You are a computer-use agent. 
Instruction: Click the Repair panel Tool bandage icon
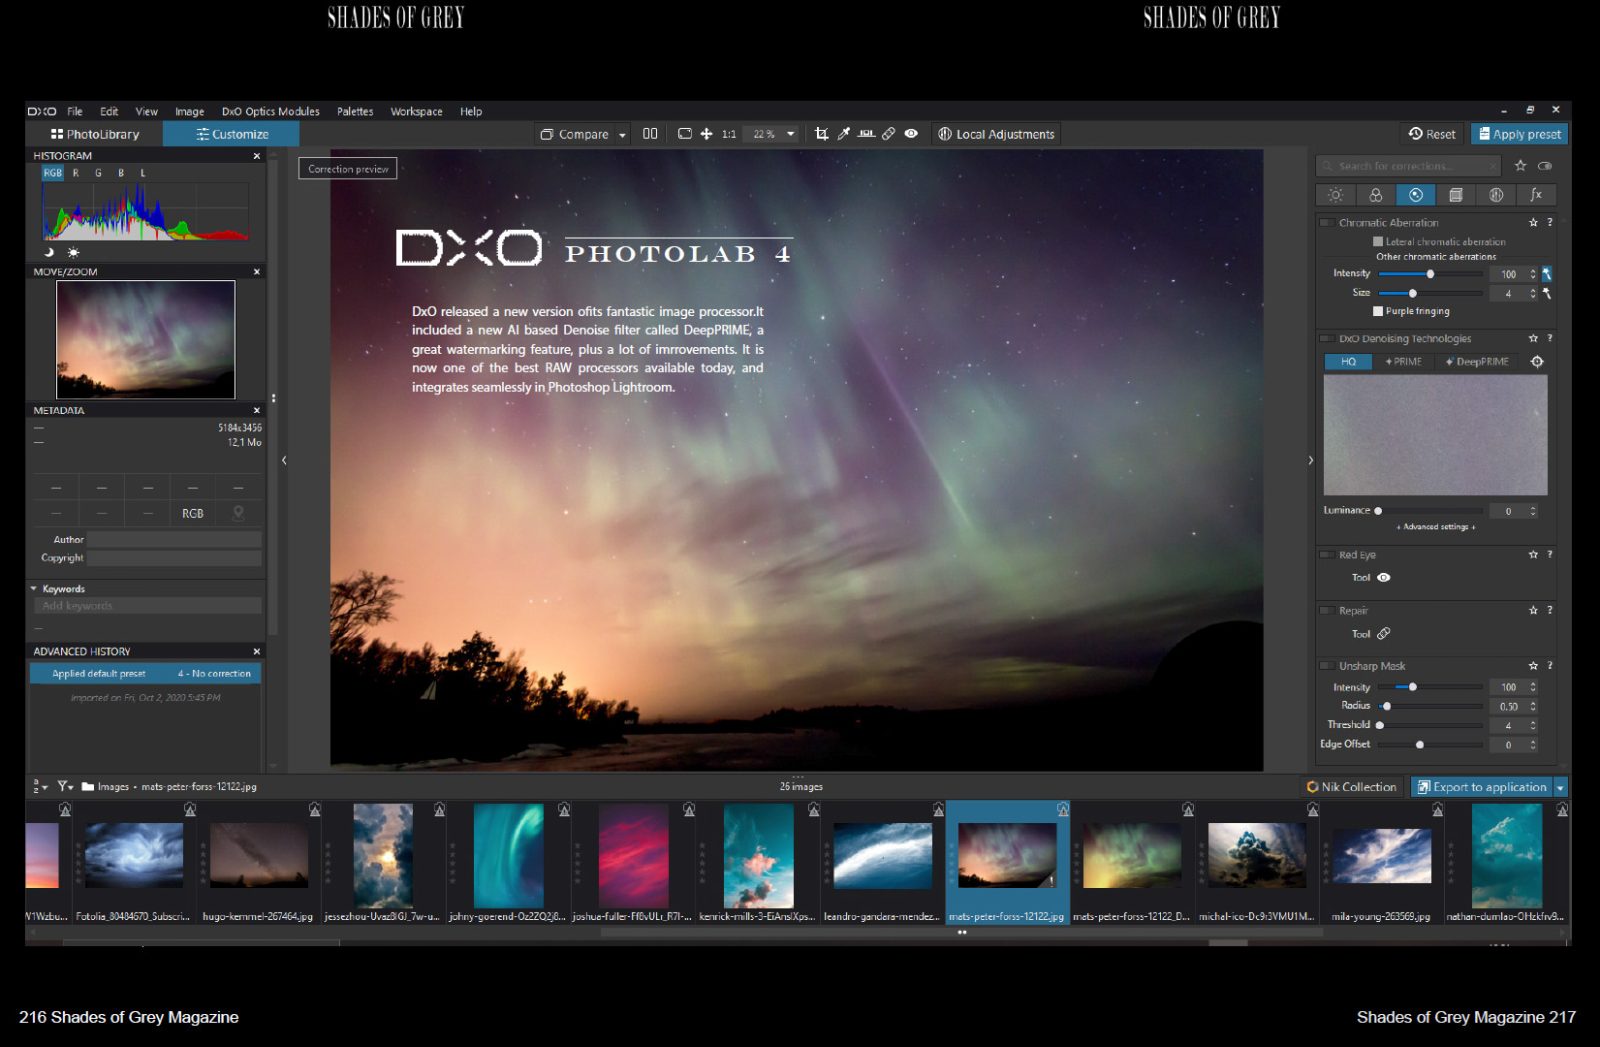click(x=1384, y=634)
